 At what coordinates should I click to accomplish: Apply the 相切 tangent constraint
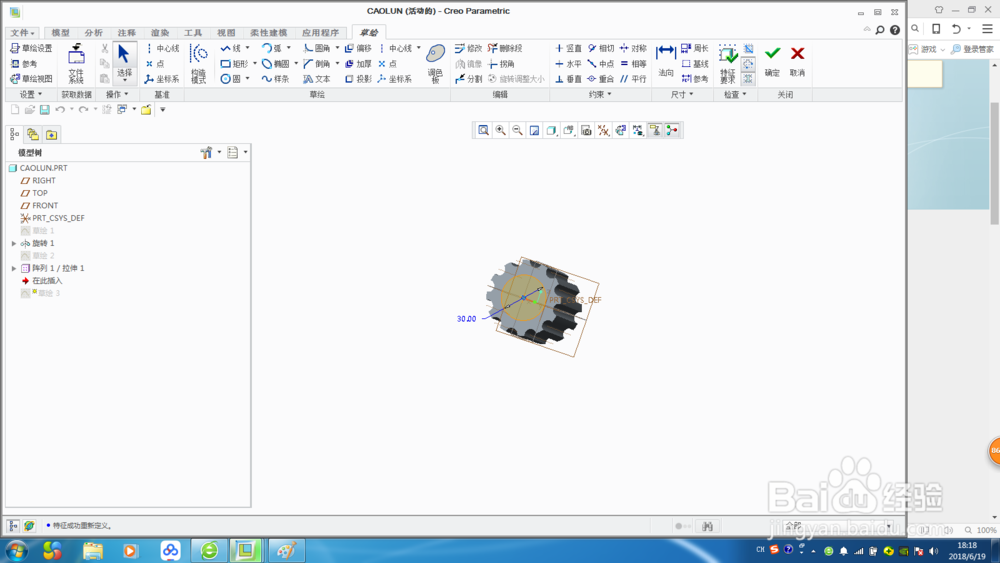pos(601,48)
